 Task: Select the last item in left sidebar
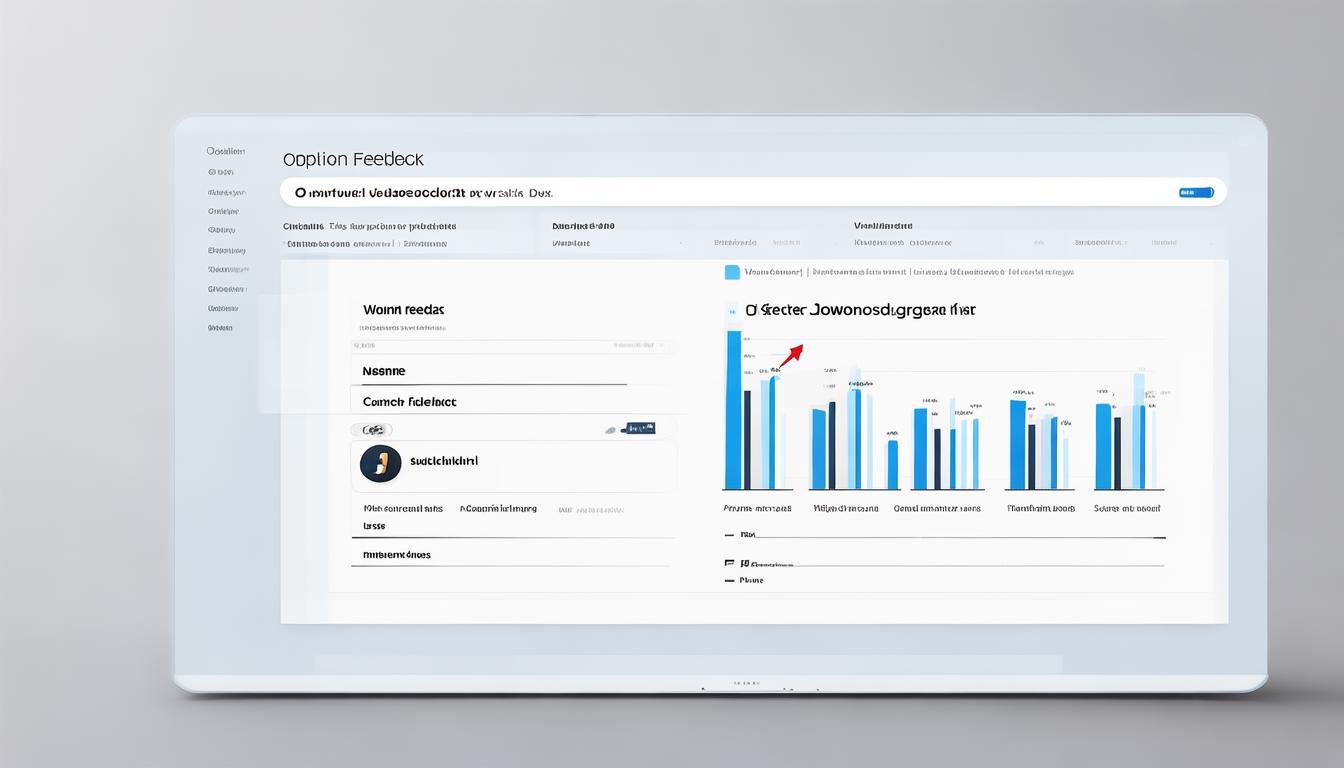click(220, 327)
